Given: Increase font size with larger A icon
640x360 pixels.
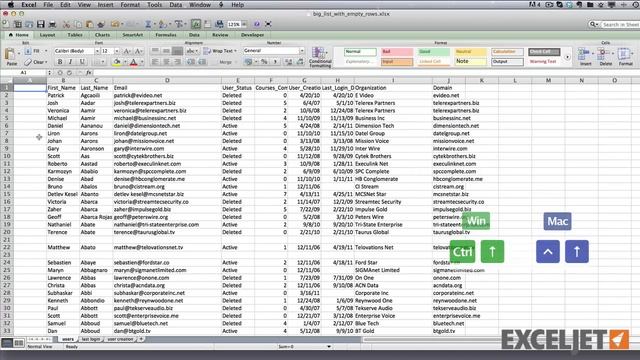Looking at the screenshot, I should 127,51.
